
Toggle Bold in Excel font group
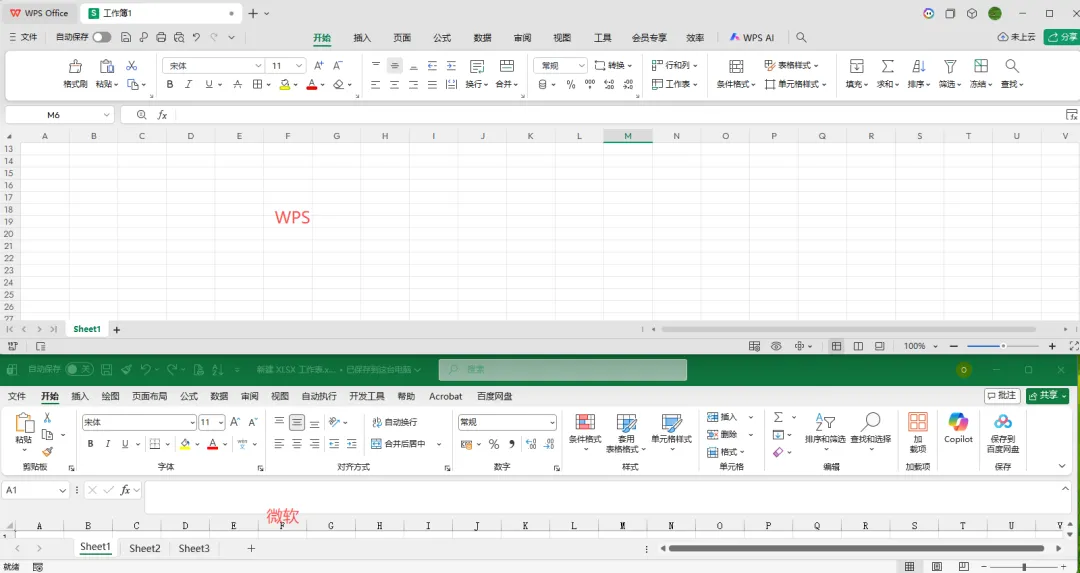[x=90, y=444]
